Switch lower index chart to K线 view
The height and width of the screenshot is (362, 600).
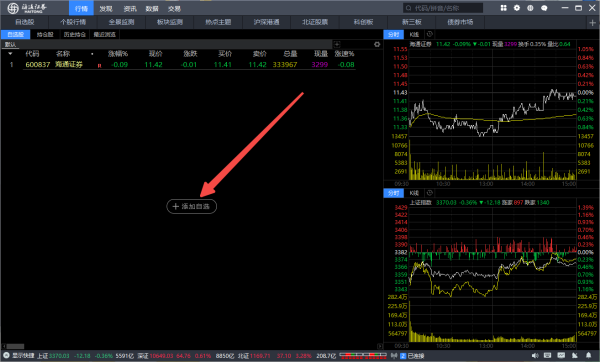point(414,193)
